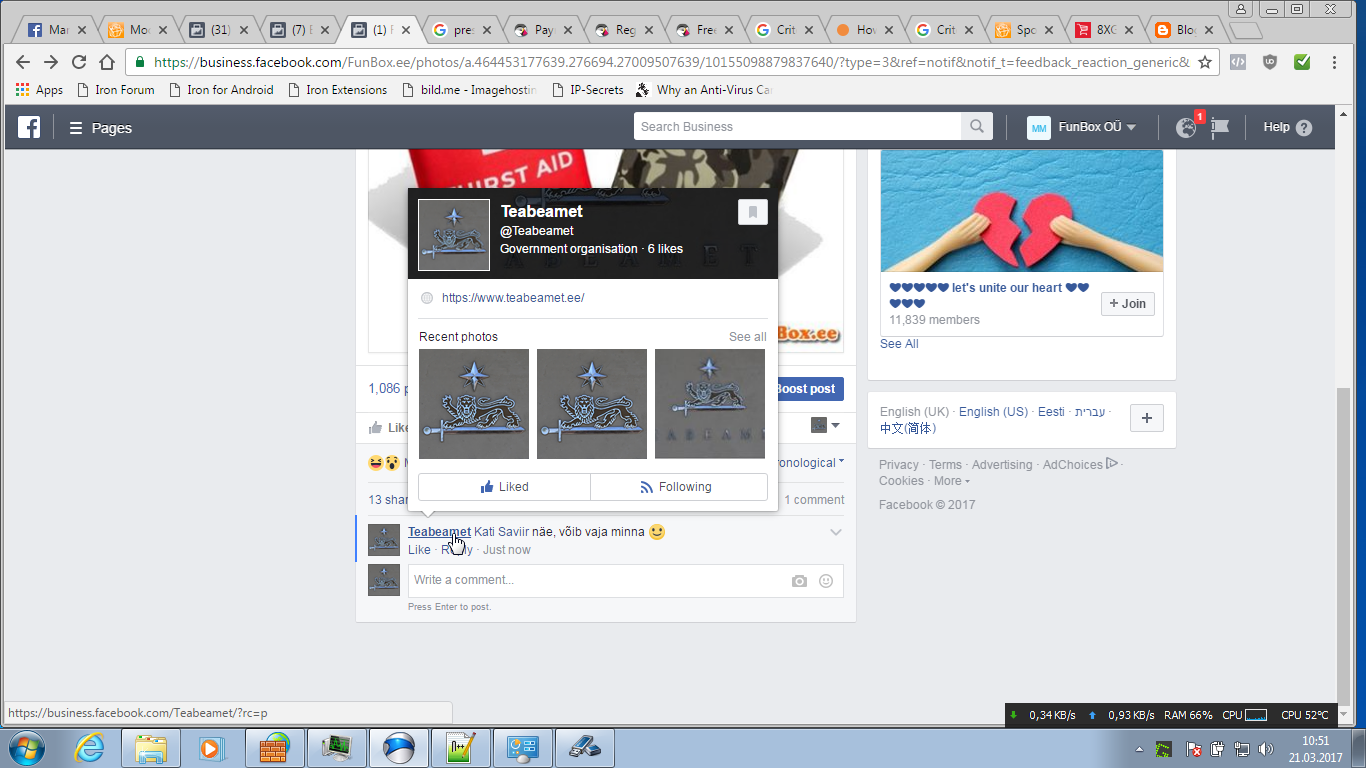Open the Cookies footer link
The image size is (1366, 768).
tap(901, 481)
